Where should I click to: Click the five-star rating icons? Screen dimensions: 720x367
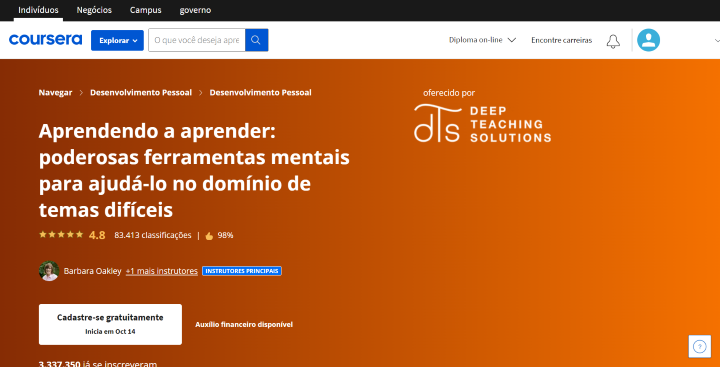click(61, 235)
